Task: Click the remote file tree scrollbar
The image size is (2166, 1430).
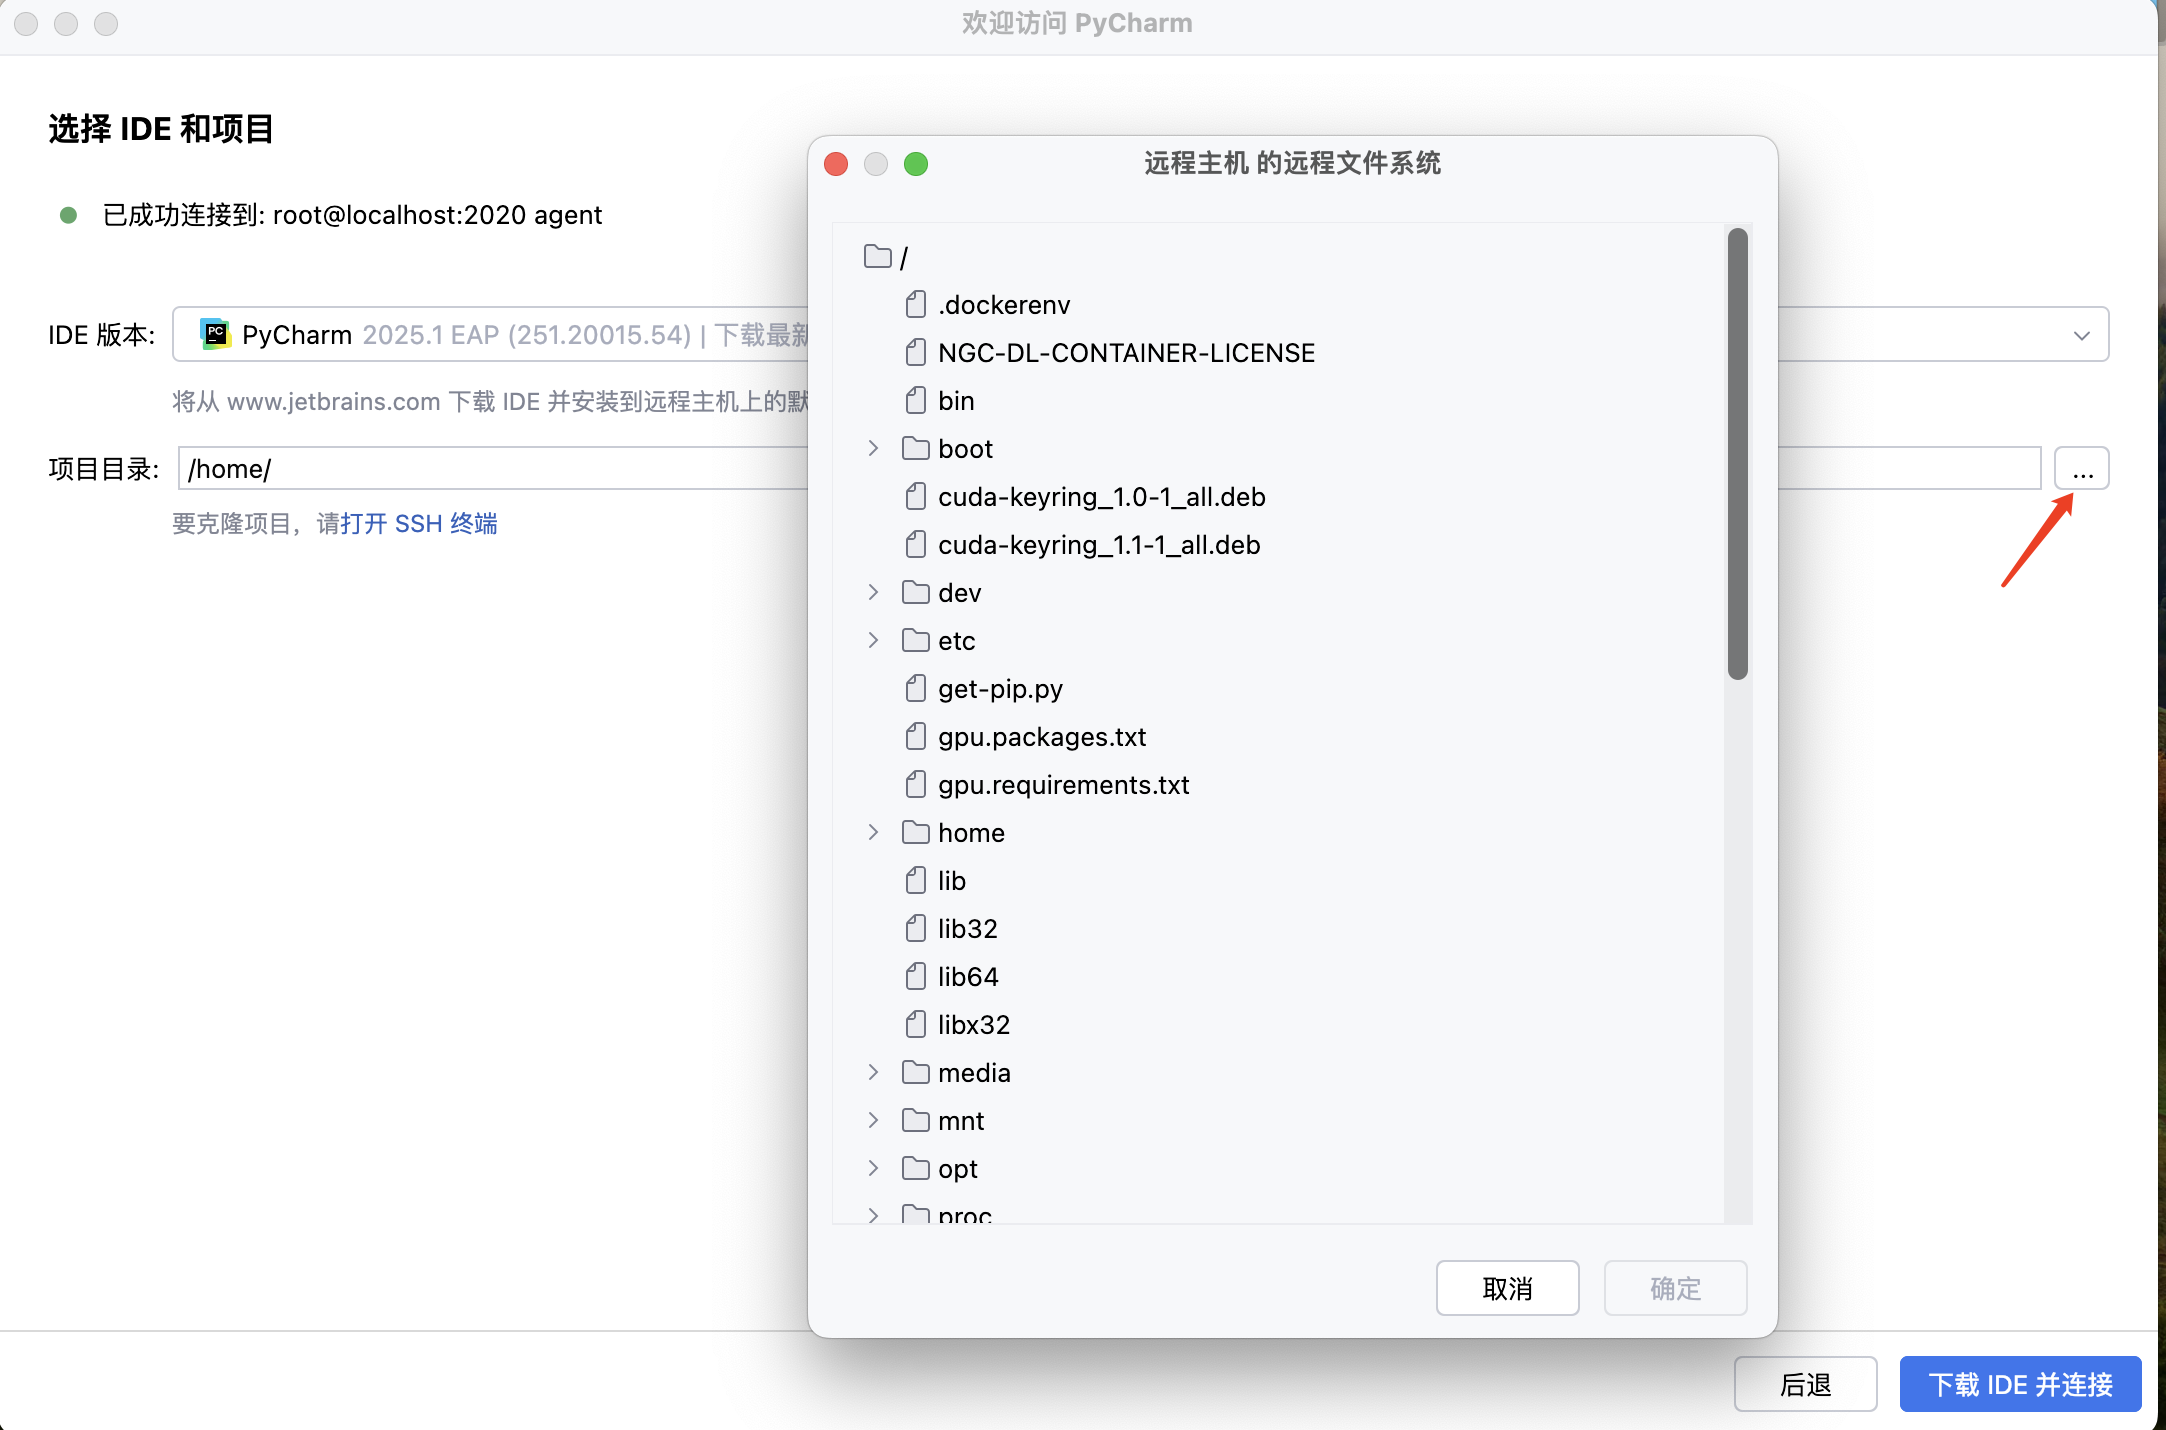Action: coord(1738,455)
